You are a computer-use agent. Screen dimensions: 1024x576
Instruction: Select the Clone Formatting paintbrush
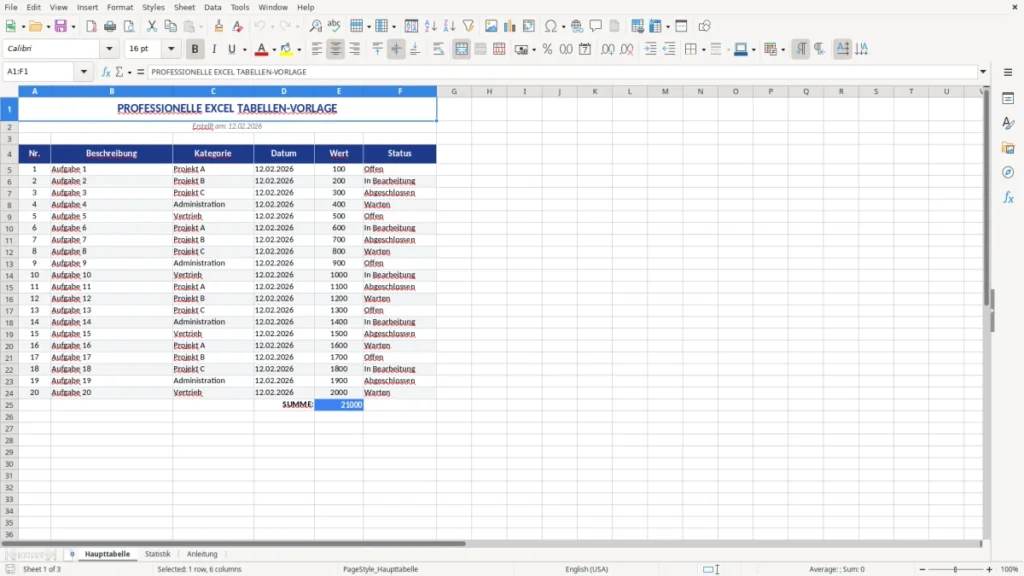(219, 26)
